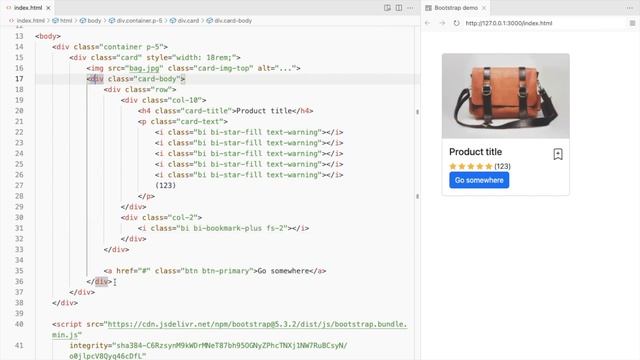Click the card-img-top img line
Screen dimensions: 640x360
pyautogui.click(x=193, y=68)
